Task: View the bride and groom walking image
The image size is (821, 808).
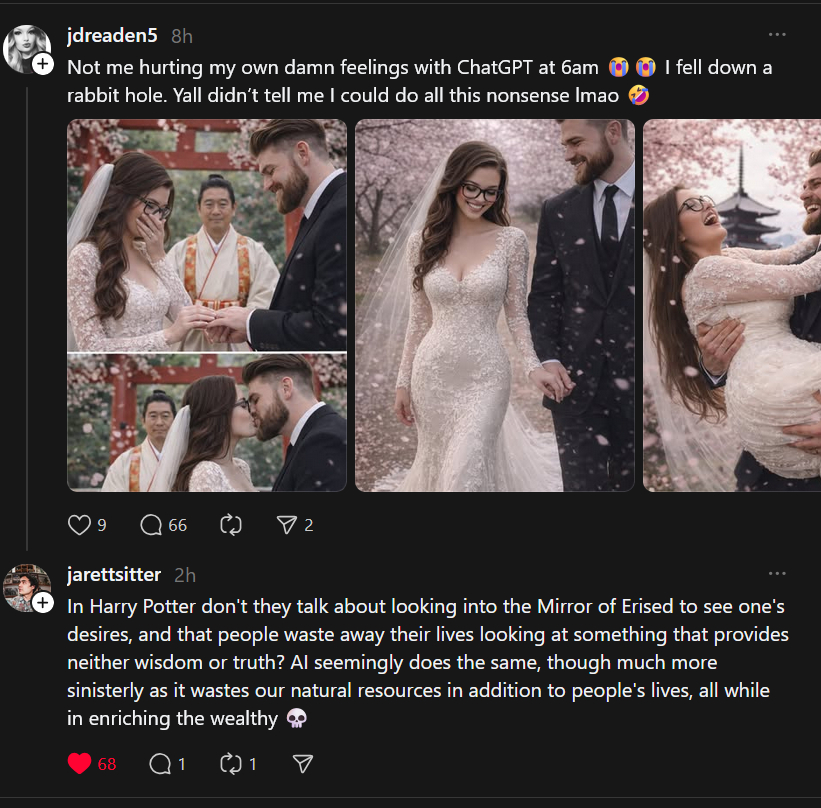Action: (495, 305)
